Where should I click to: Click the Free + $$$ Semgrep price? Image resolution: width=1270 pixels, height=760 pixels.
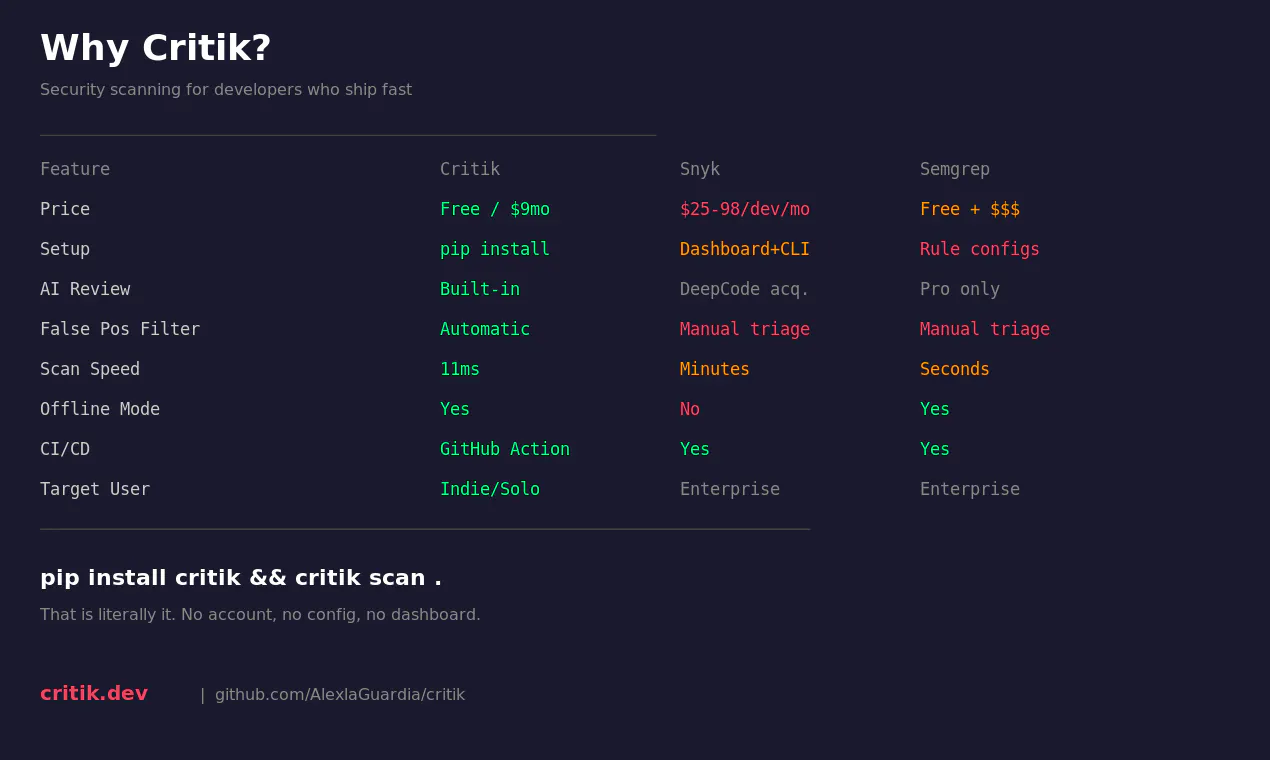(970, 209)
